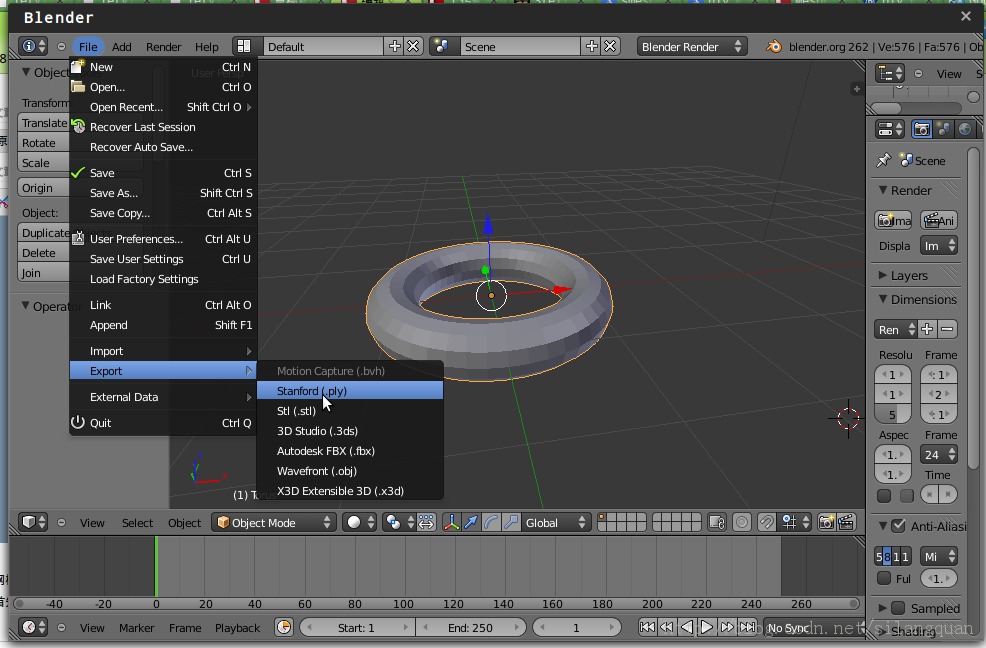Open the Render properties camera tab
Screen dimensions: 986x648
(x=922, y=129)
